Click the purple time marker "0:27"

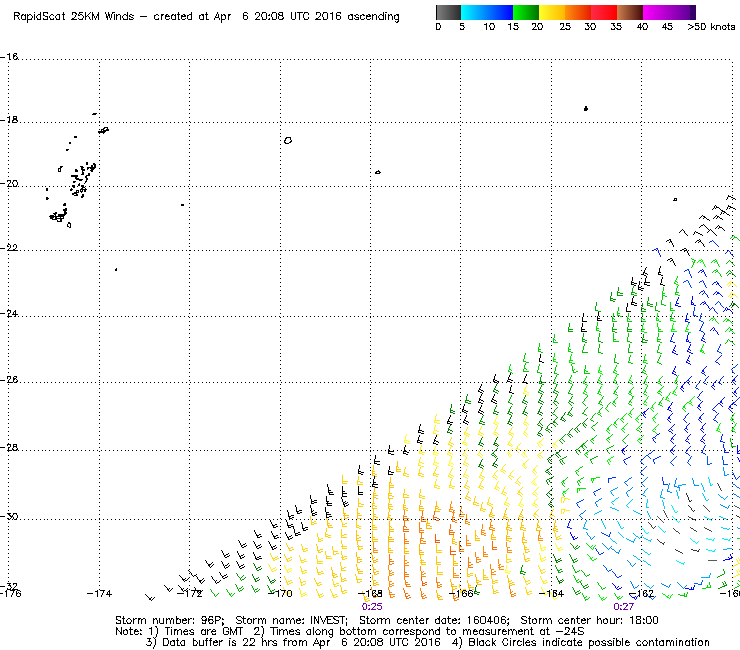pos(623,607)
